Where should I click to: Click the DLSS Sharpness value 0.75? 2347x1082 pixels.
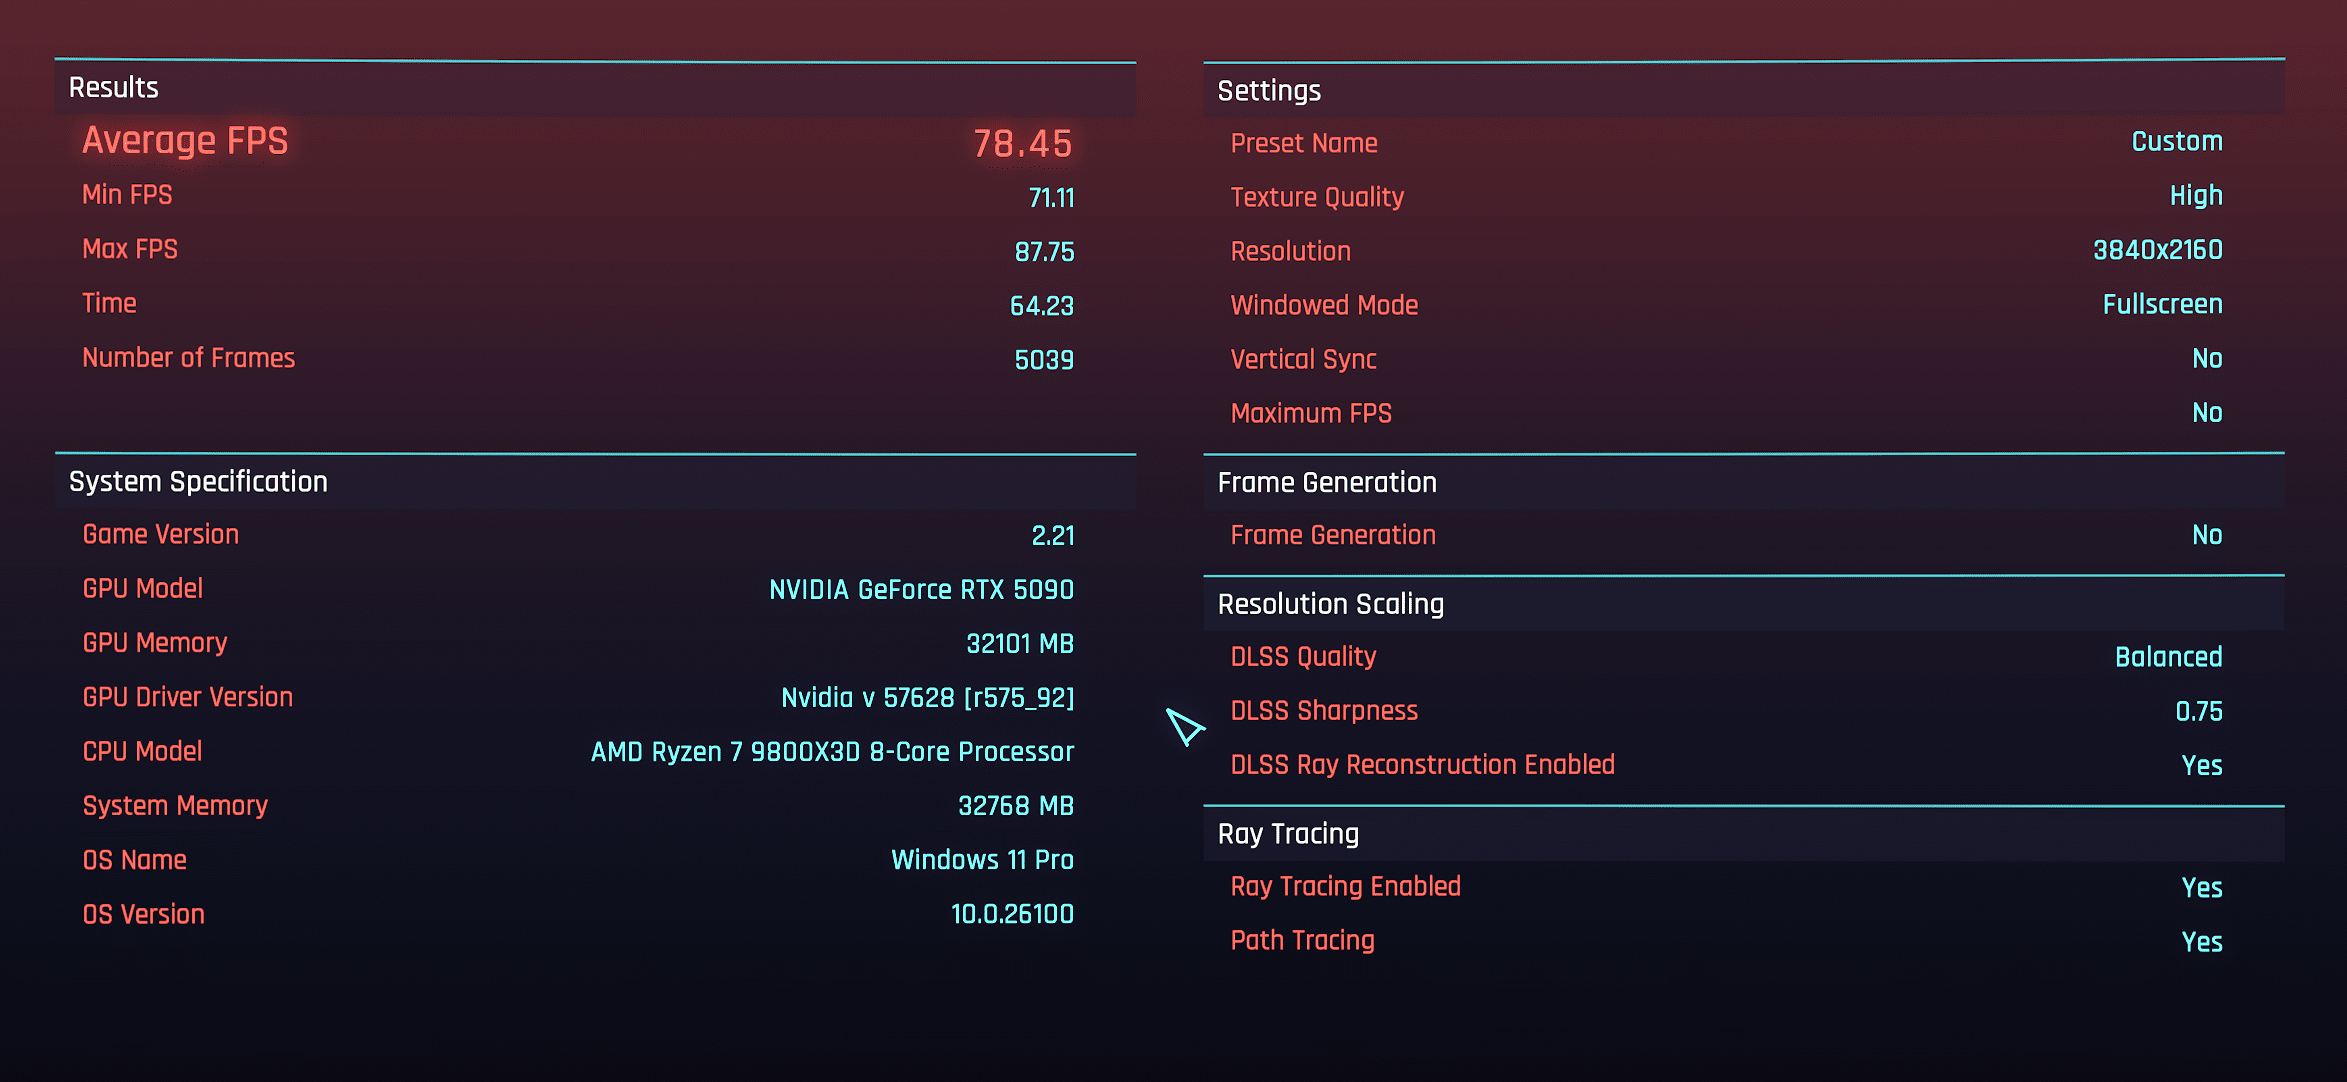[x=2198, y=711]
